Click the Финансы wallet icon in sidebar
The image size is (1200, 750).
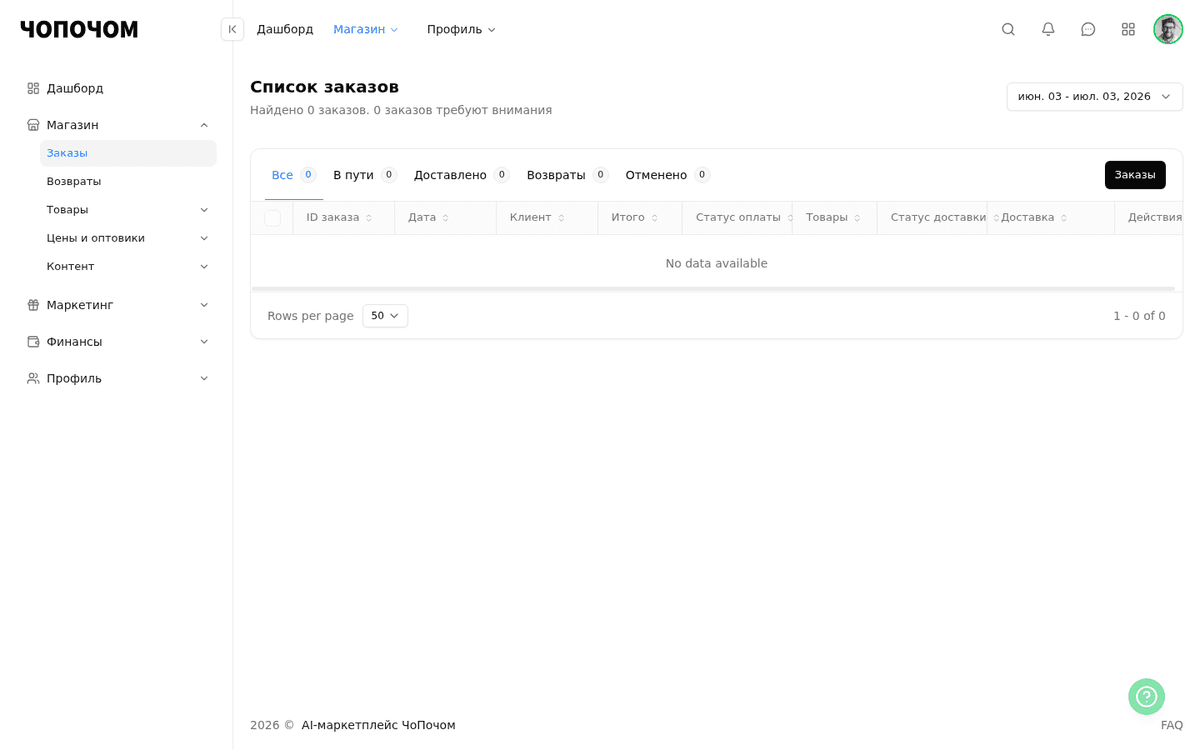(33, 342)
